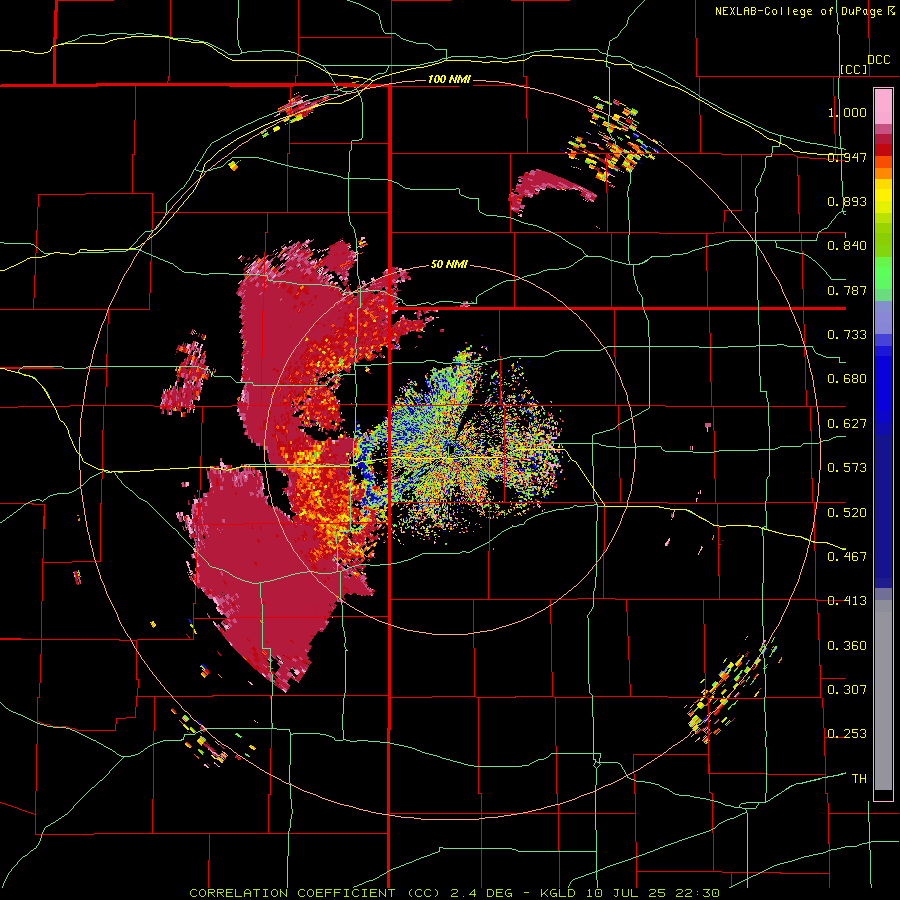Click the 0.360 color scale value
The height and width of the screenshot is (900, 900).
pyautogui.click(x=847, y=646)
